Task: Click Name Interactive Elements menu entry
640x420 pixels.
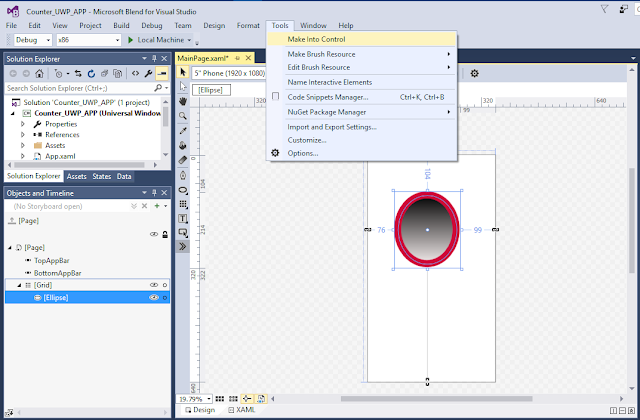Action: click(362, 82)
